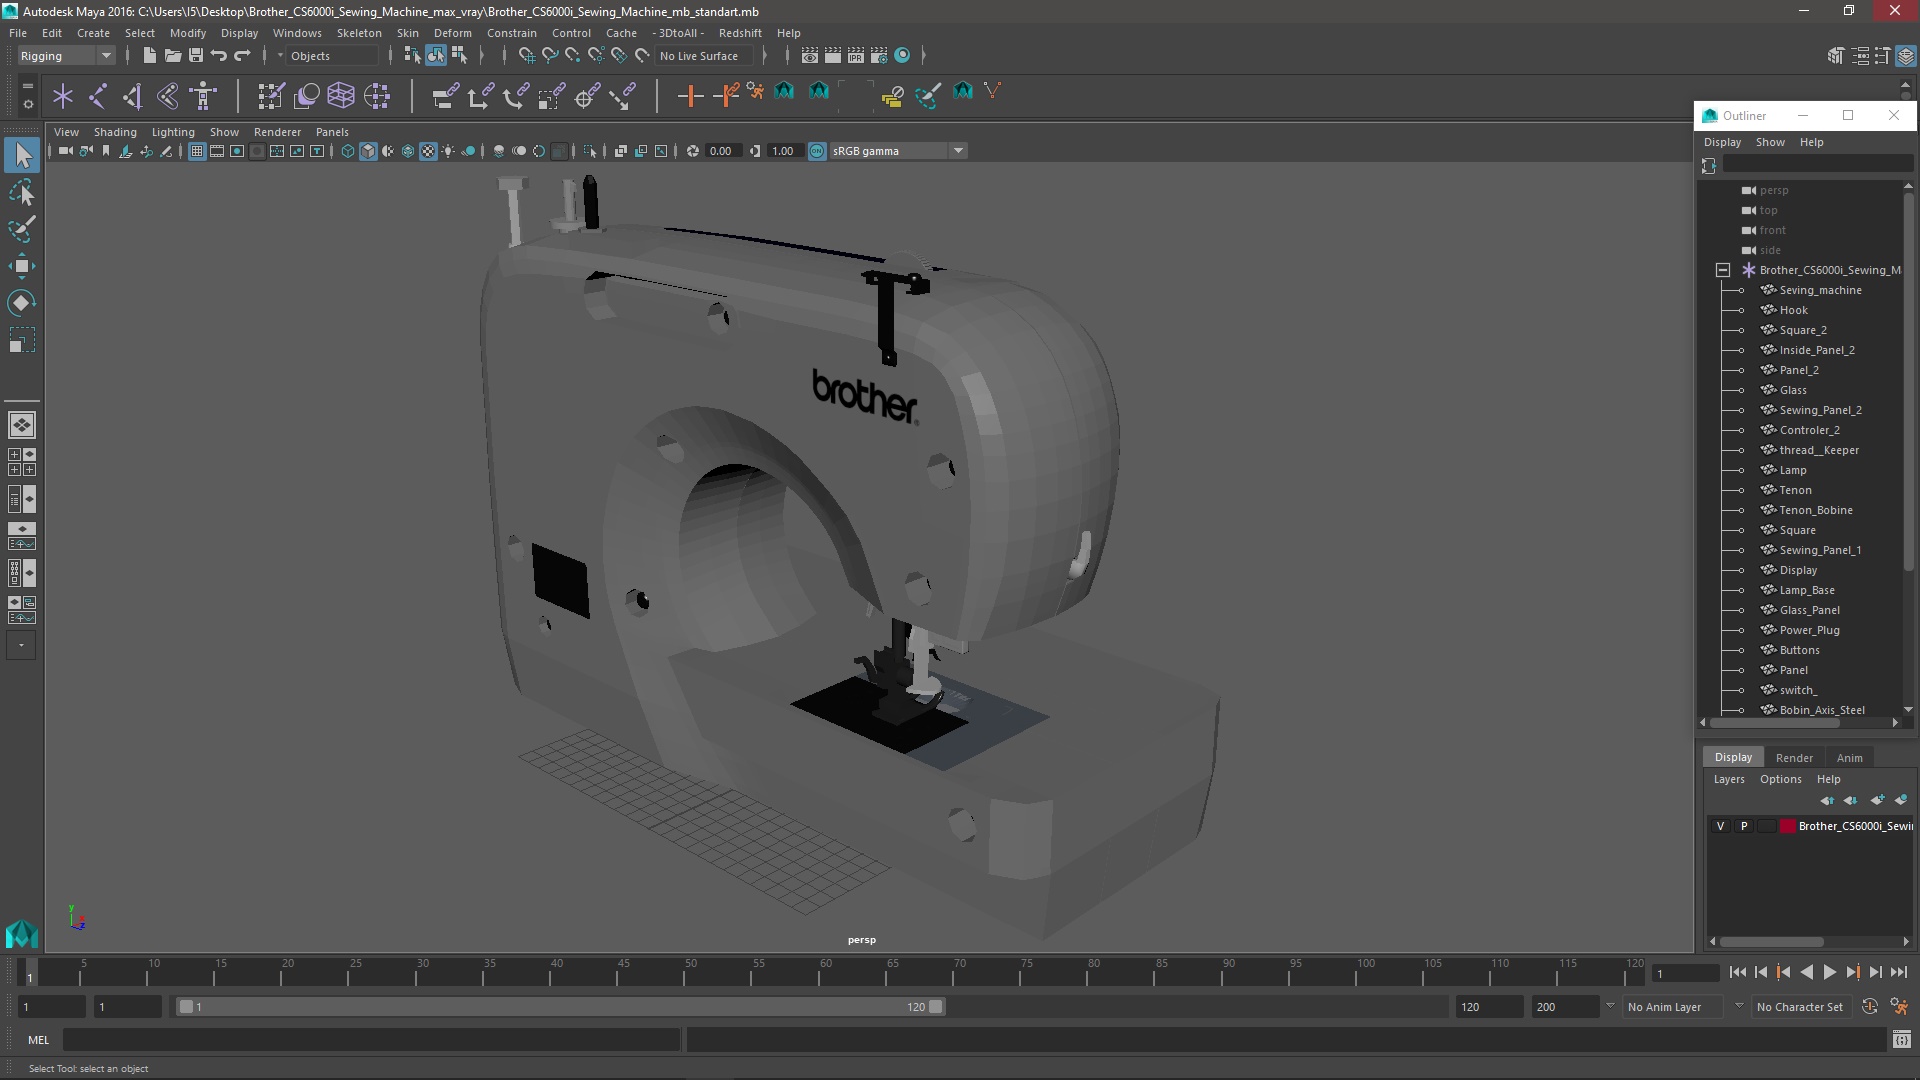Click the Set Key plus shelf icon
1920x1080 pixels.
click(690, 96)
